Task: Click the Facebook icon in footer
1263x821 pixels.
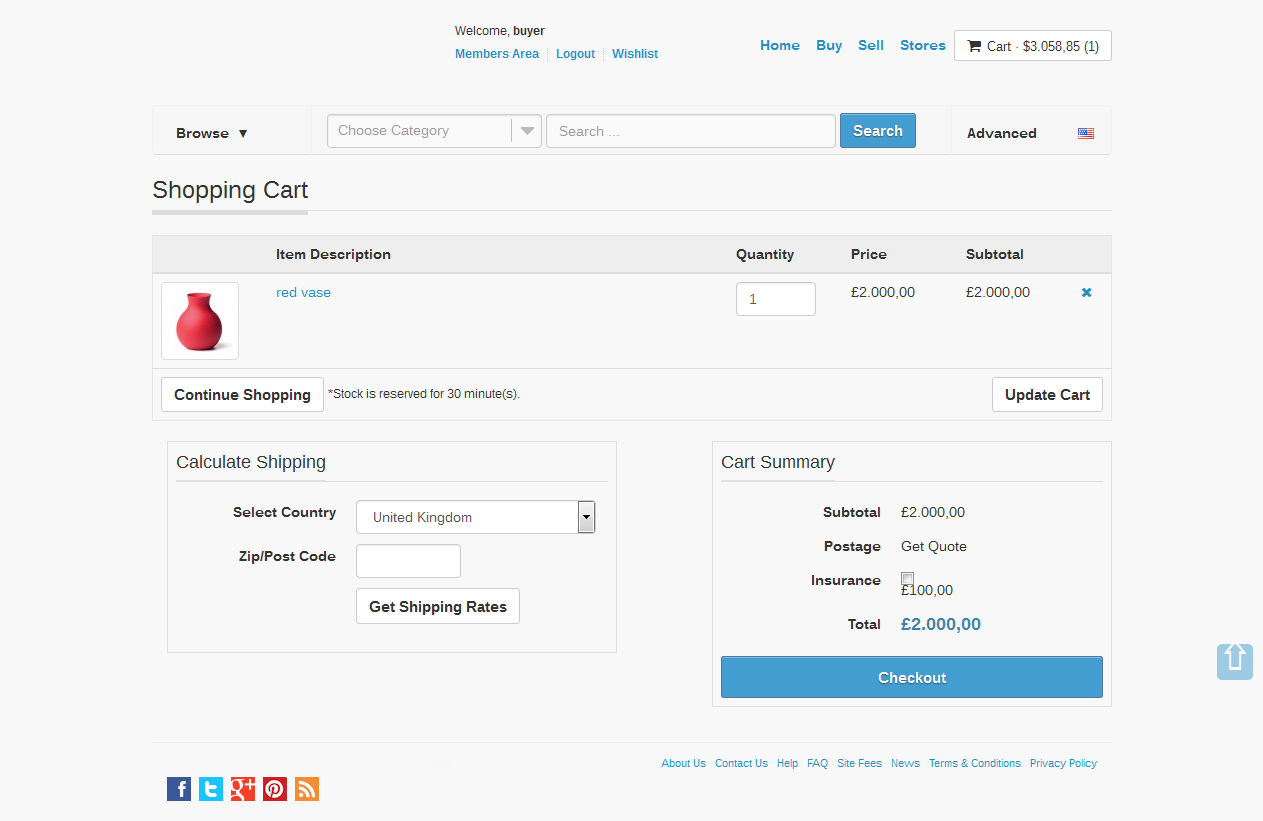Action: pyautogui.click(x=179, y=789)
